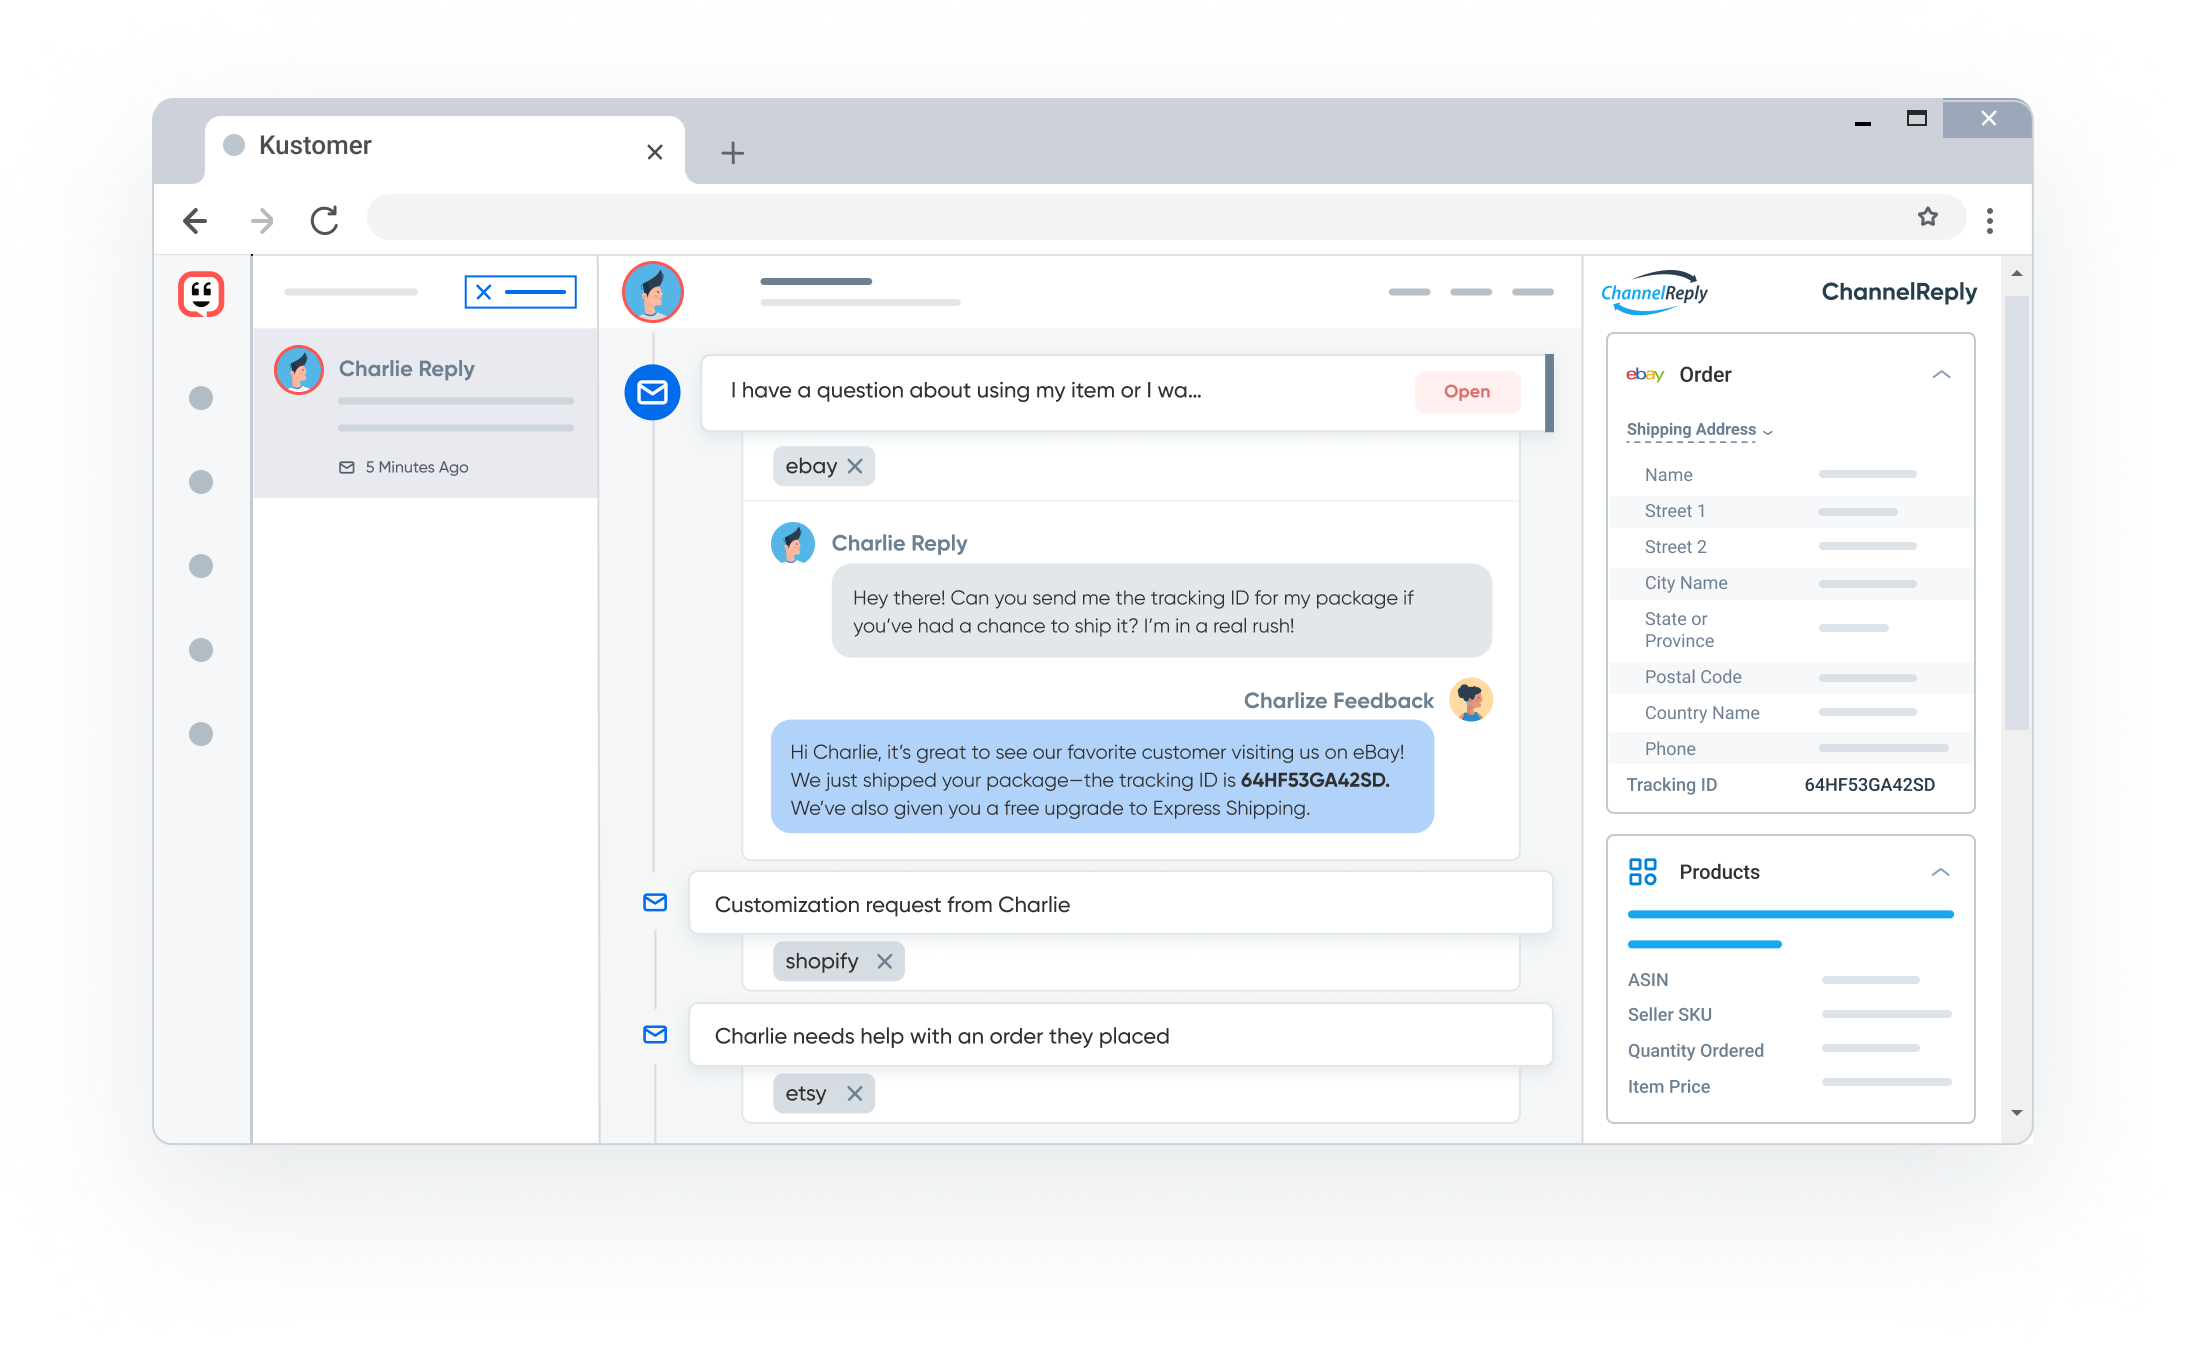Click the Quantity Ordered label
Image resolution: width=2186 pixels, height=1352 pixels.
(1696, 1051)
